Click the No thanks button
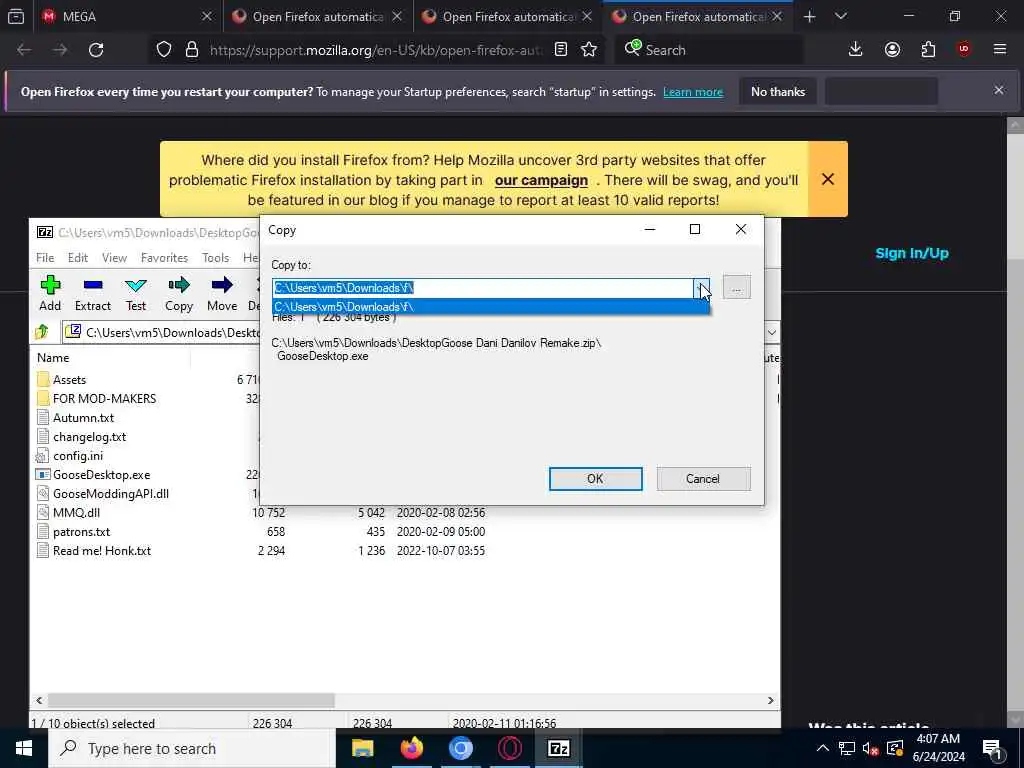The width and height of the screenshot is (1024, 768). tap(778, 92)
